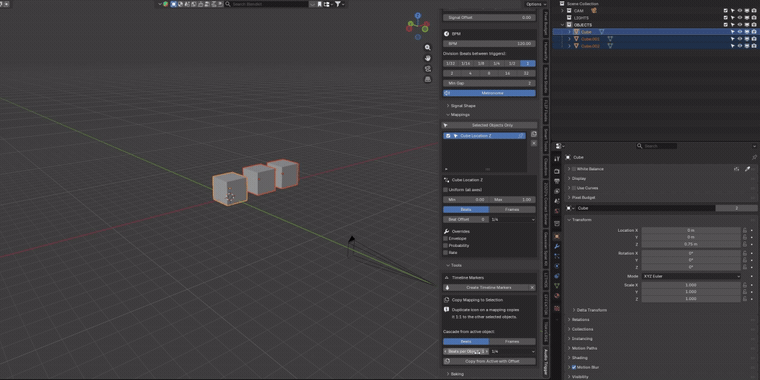Click the BPM 120.00 value field
760x380 pixels.
[490, 43]
